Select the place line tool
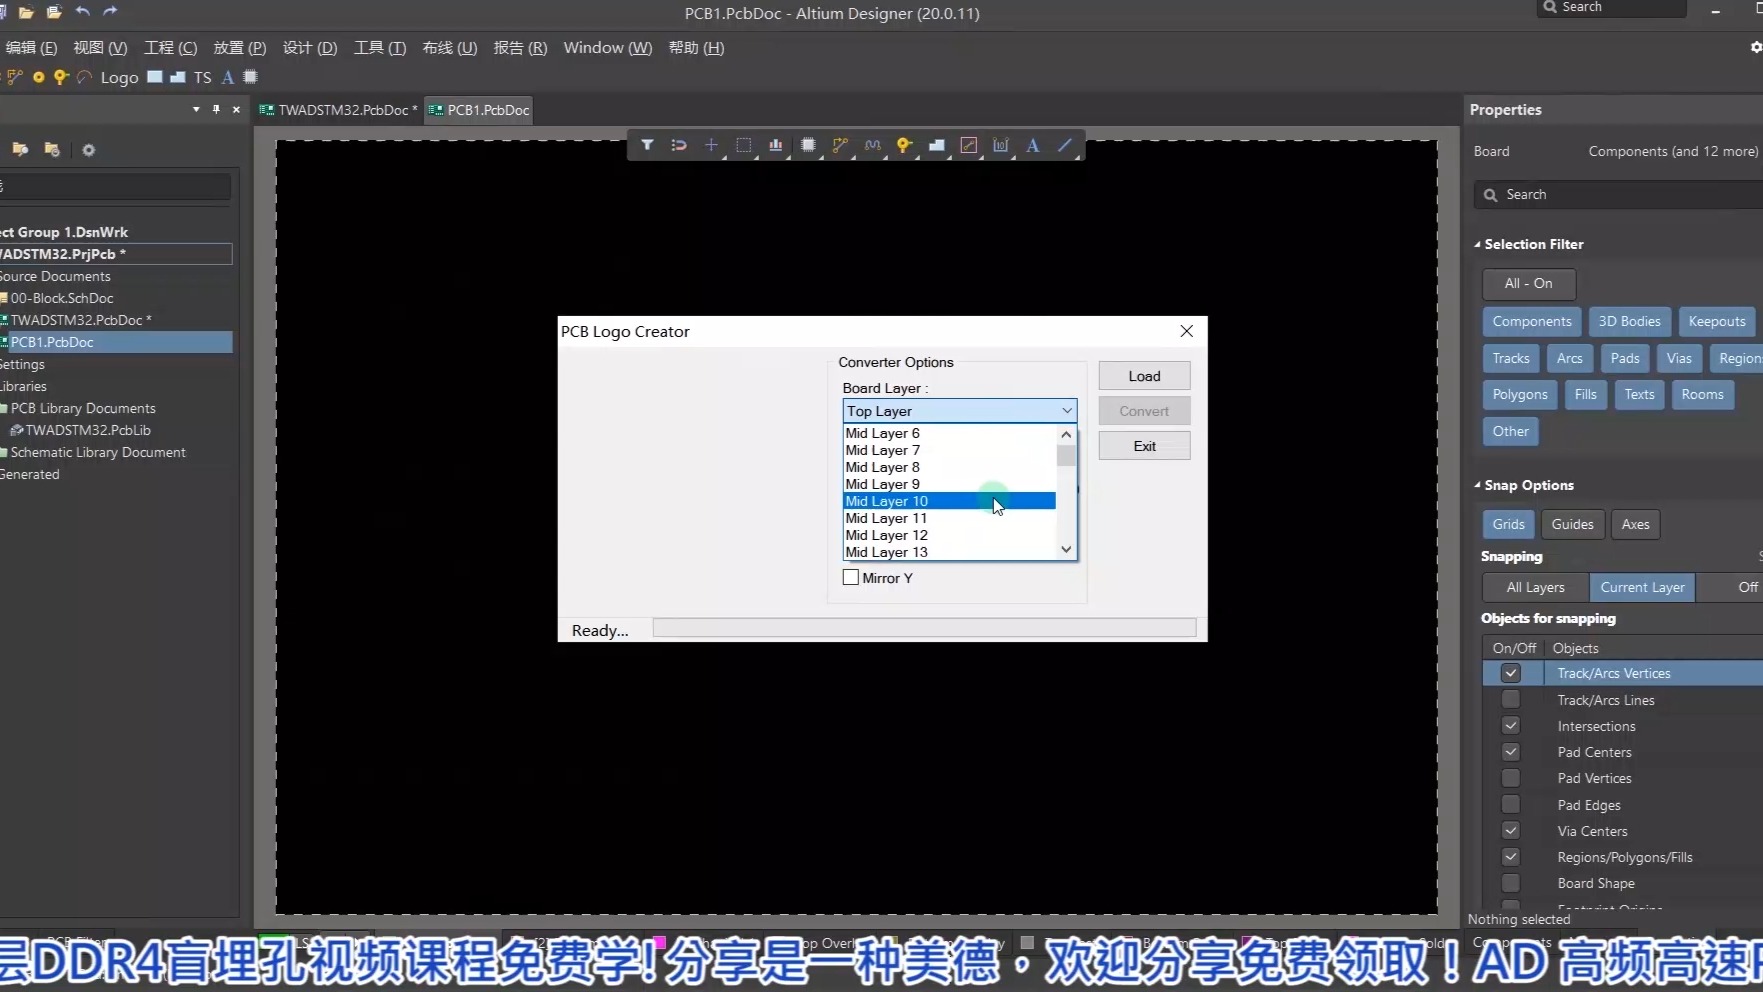The height and width of the screenshot is (992, 1763). coord(1065,145)
